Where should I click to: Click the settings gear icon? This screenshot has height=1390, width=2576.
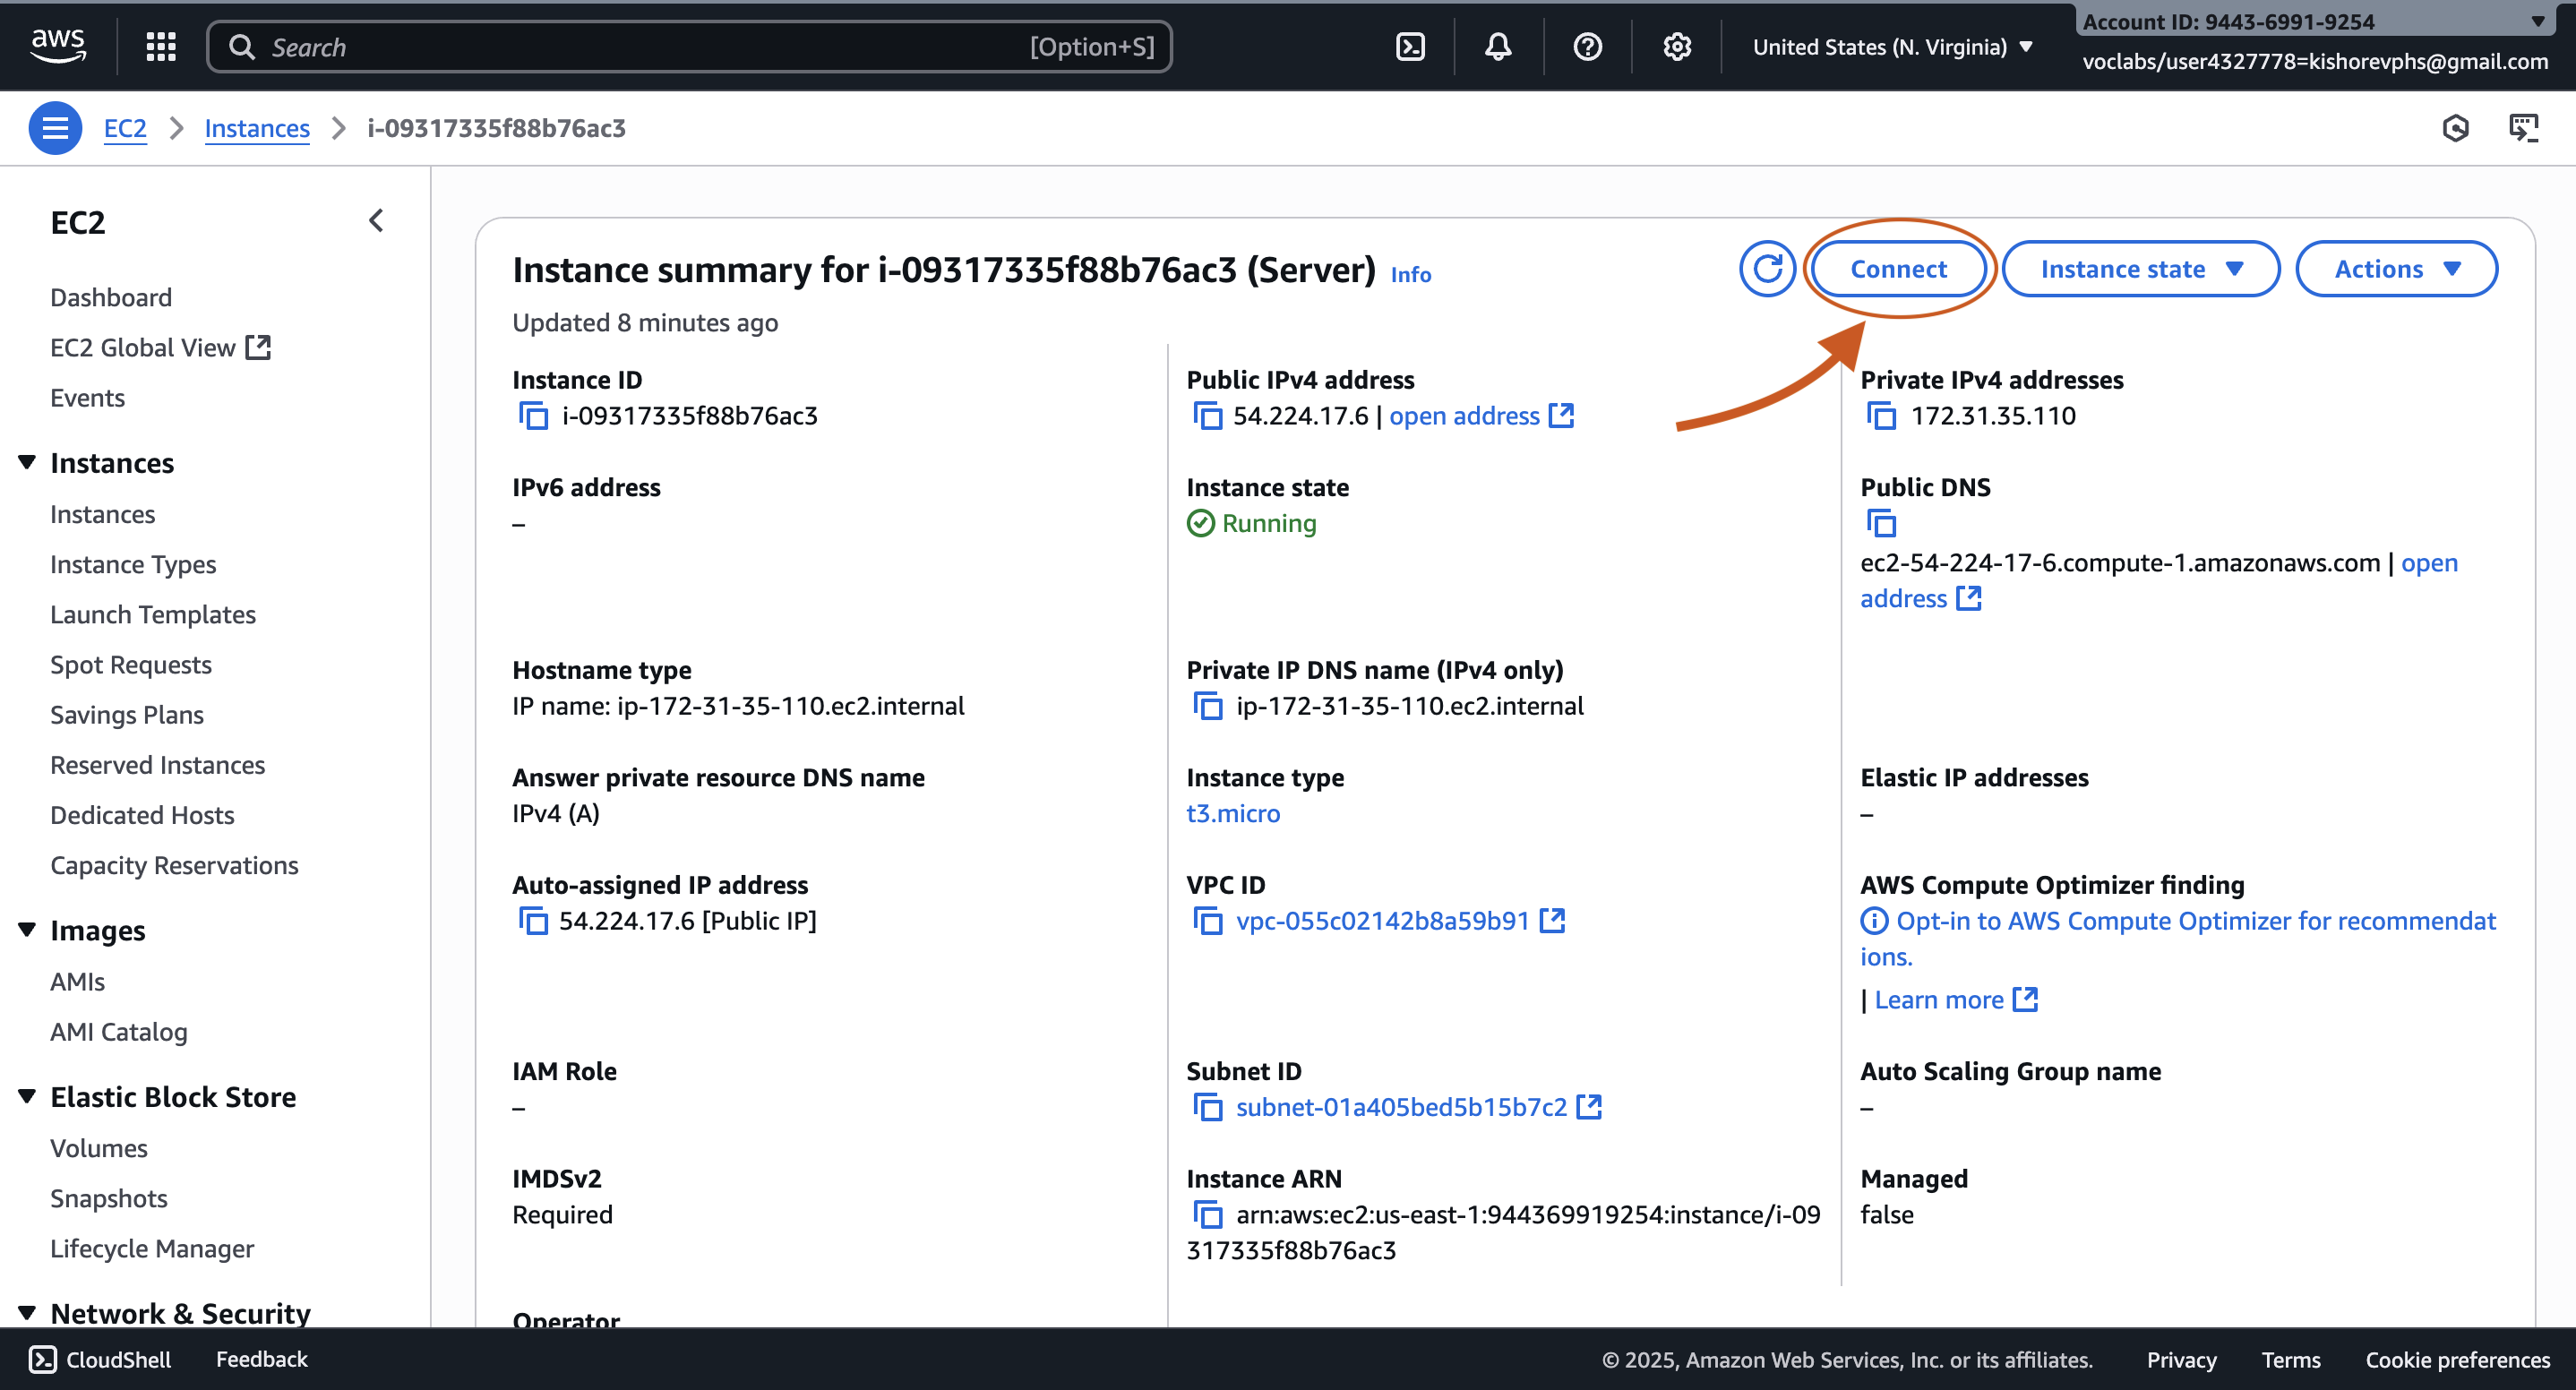[x=1677, y=46]
